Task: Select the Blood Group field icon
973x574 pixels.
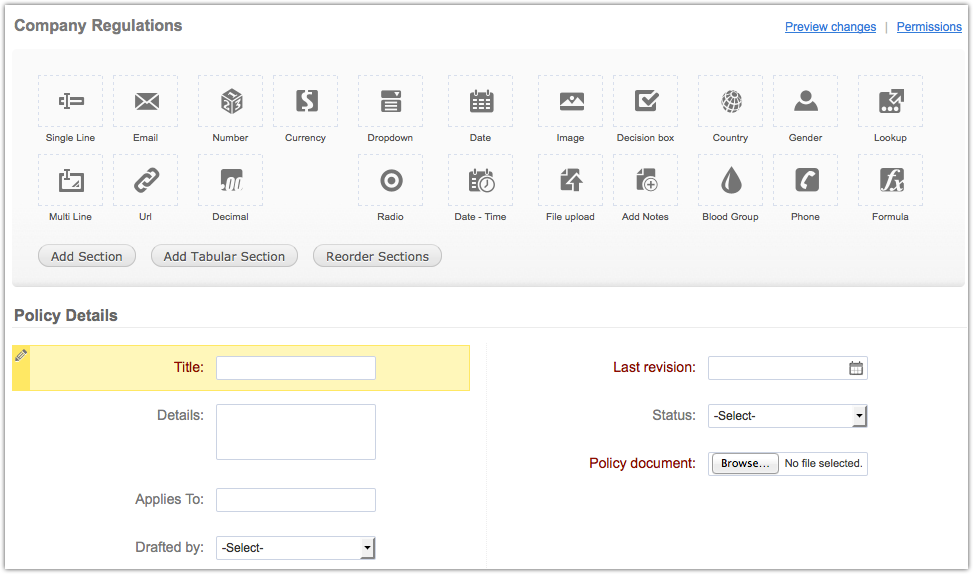Action: pyautogui.click(x=730, y=181)
